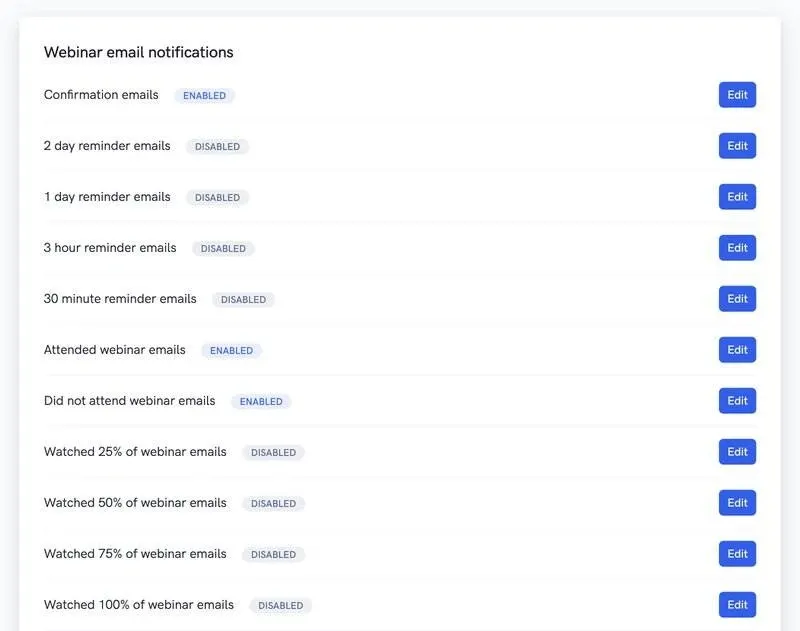Viewport: 800px width, 631px height.
Task: Edit the Did not attend webinar emails
Action: (737, 401)
